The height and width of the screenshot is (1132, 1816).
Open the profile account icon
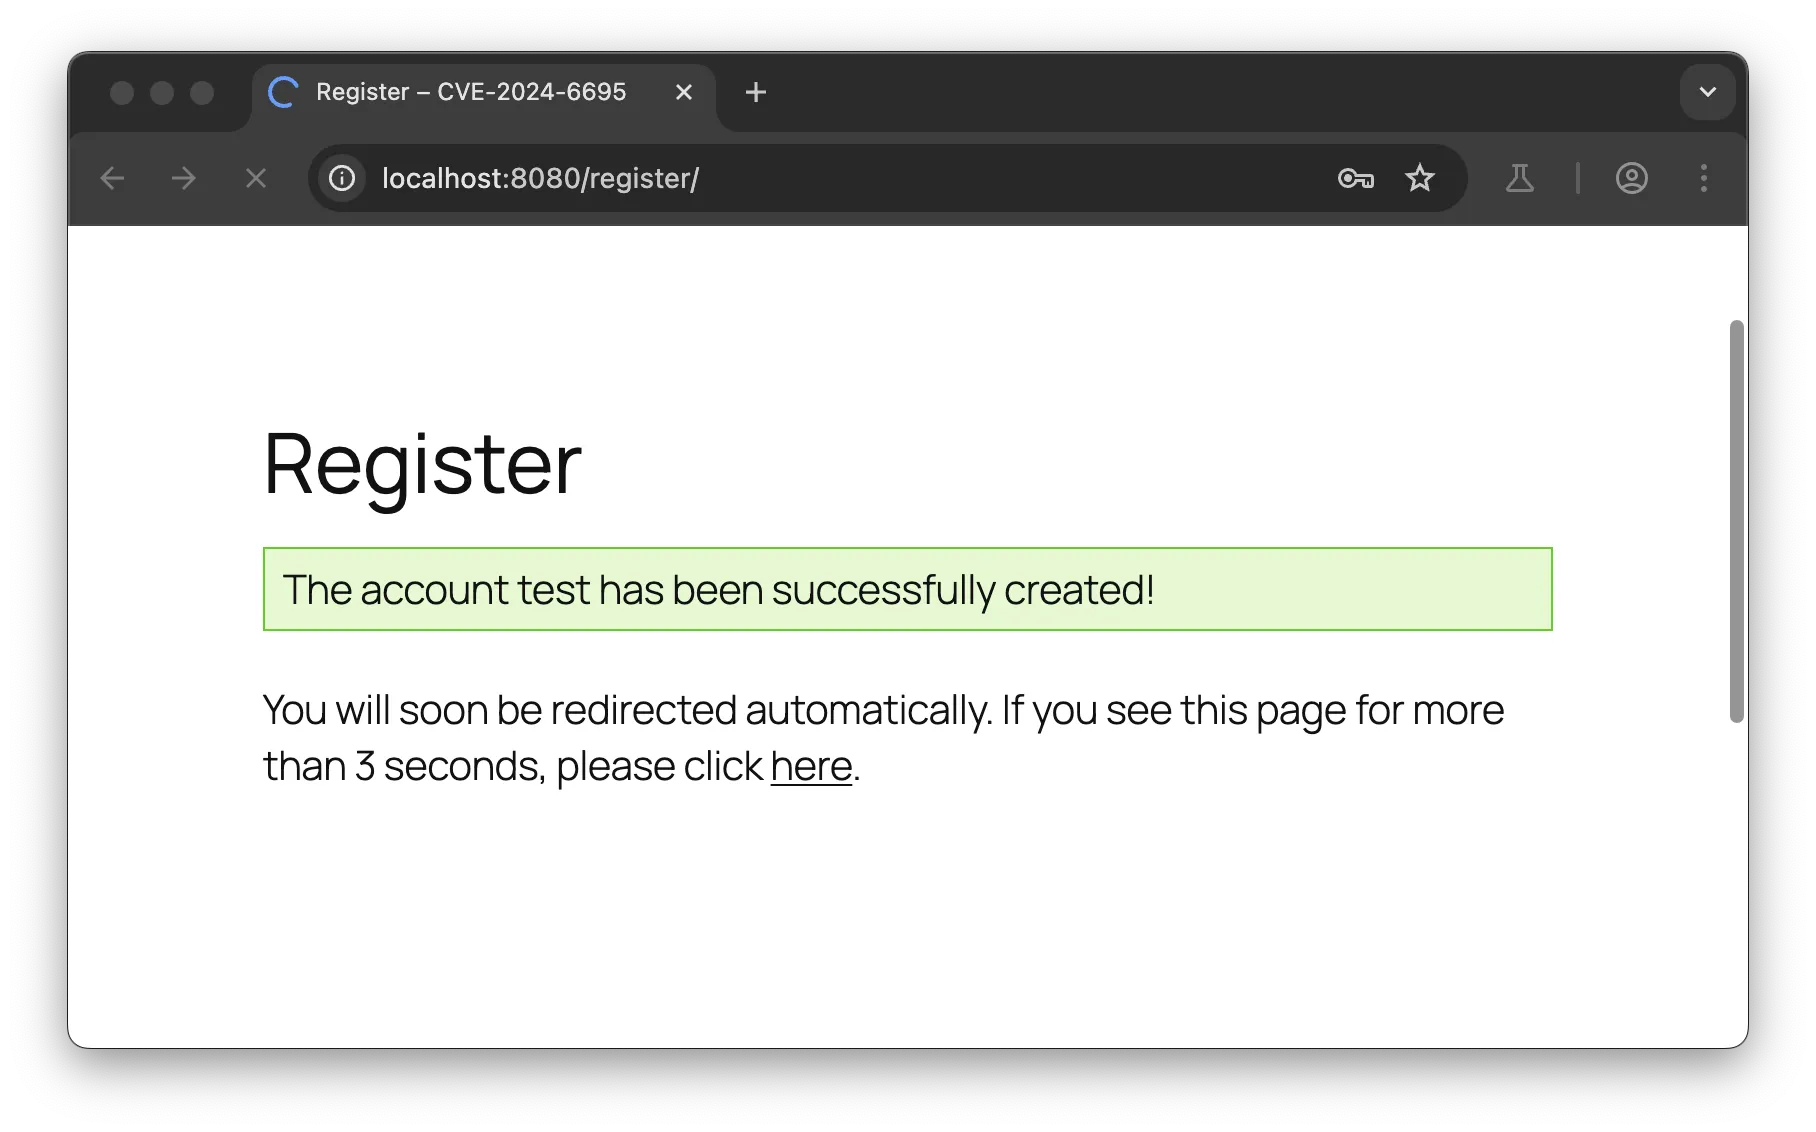pyautogui.click(x=1631, y=179)
